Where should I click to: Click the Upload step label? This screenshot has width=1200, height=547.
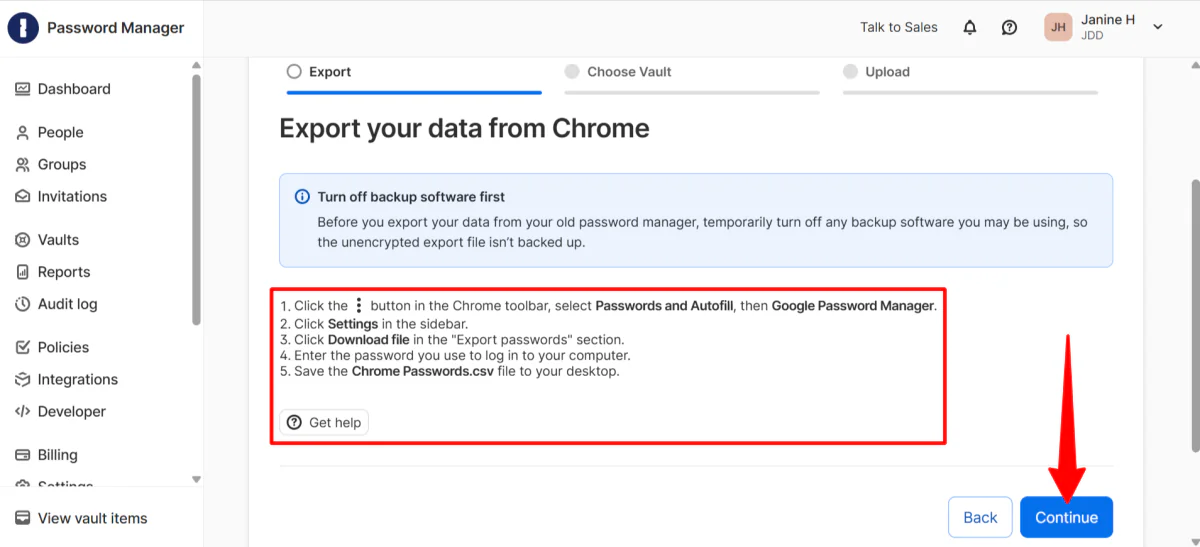pyautogui.click(x=888, y=72)
